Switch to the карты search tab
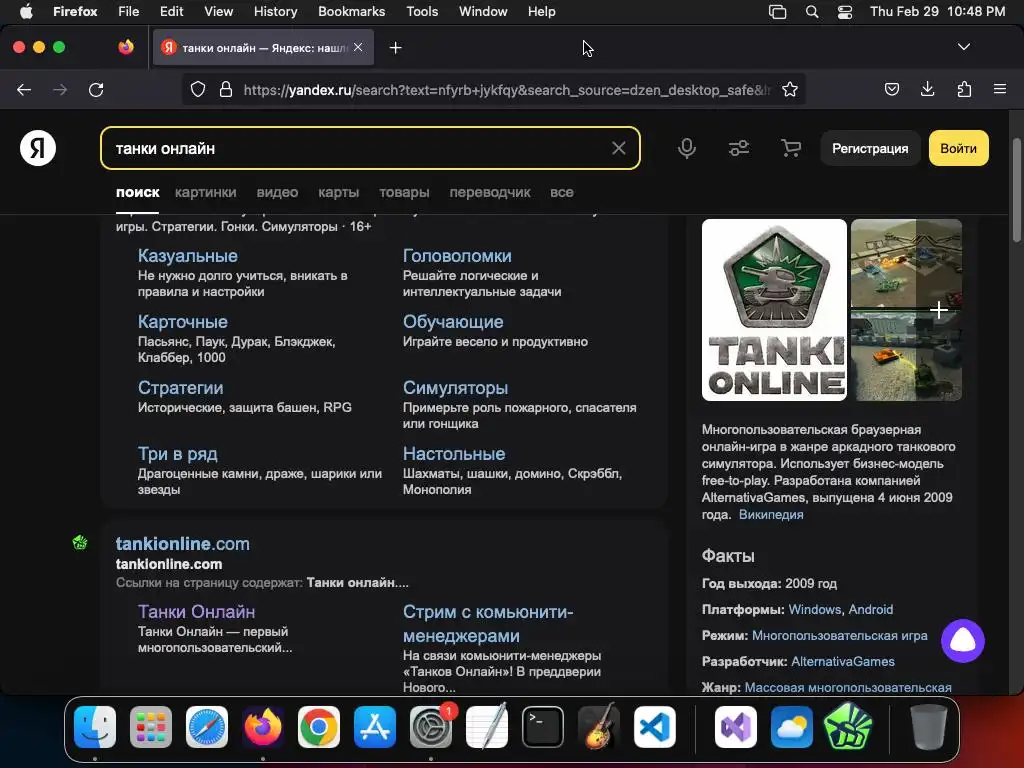The width and height of the screenshot is (1024, 768). (x=338, y=192)
